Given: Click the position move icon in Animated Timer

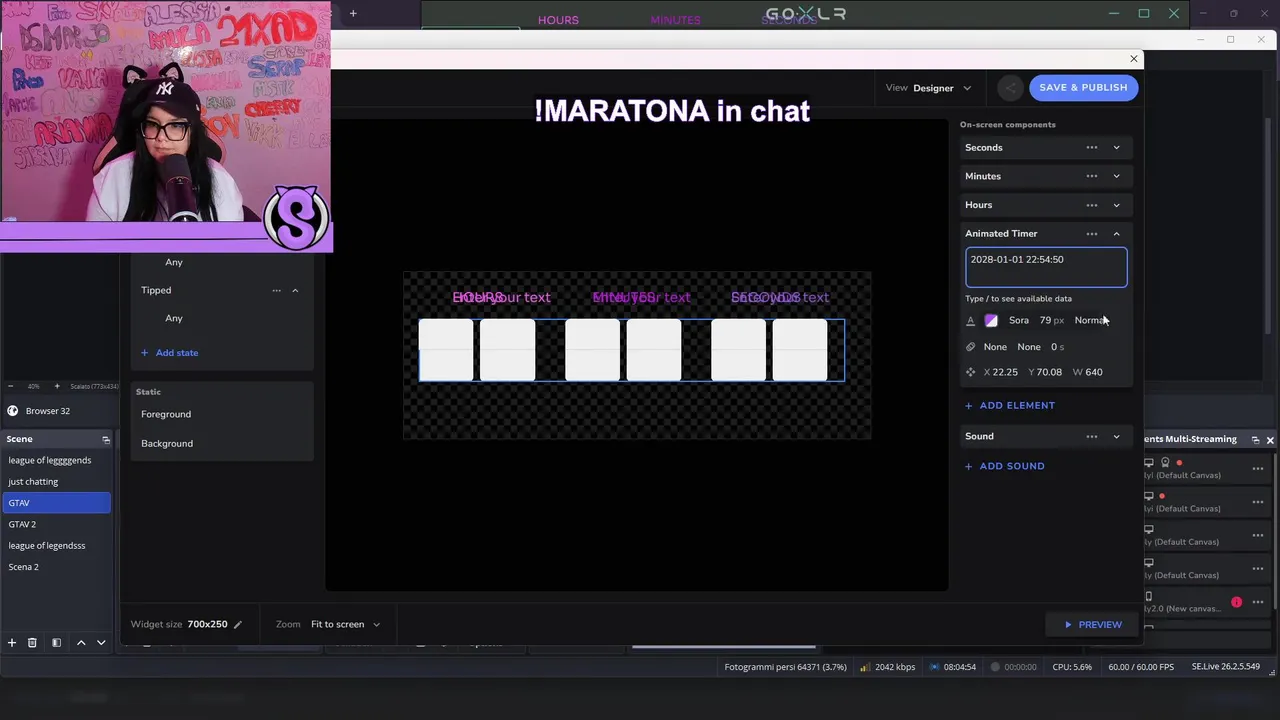Looking at the screenshot, I should coord(970,372).
